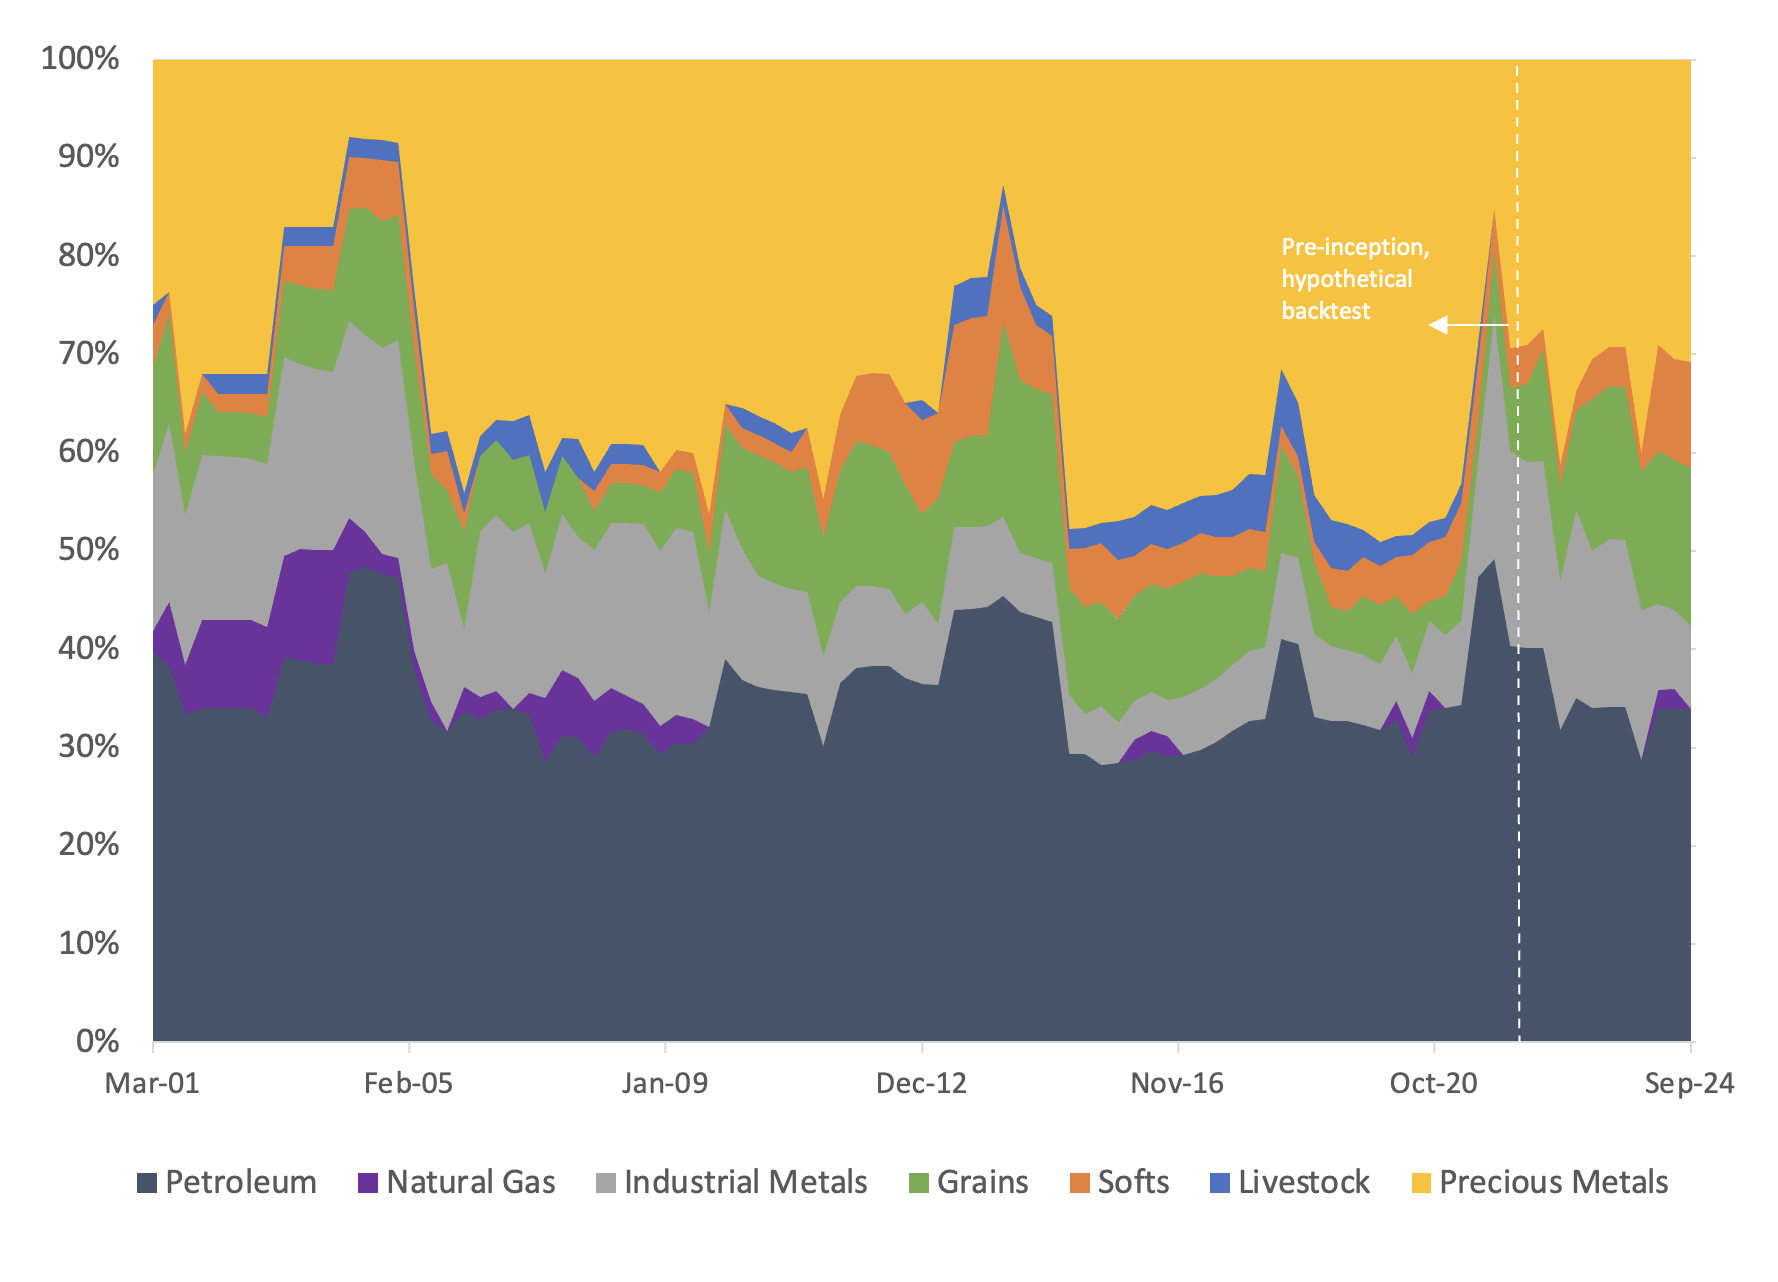Select the Softs legend text label
1778x1282 pixels.
[x=1132, y=1183]
